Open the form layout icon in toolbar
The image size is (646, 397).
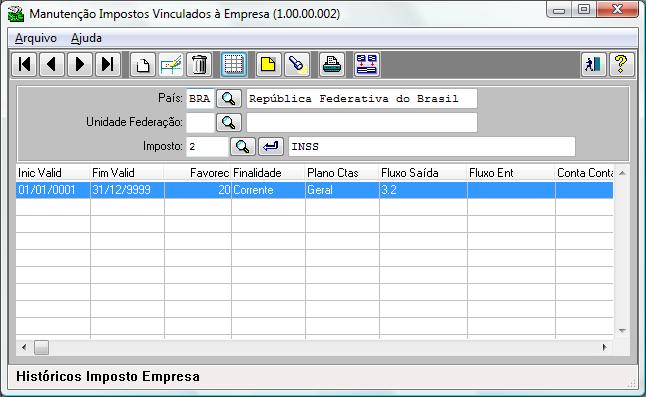click(x=367, y=65)
